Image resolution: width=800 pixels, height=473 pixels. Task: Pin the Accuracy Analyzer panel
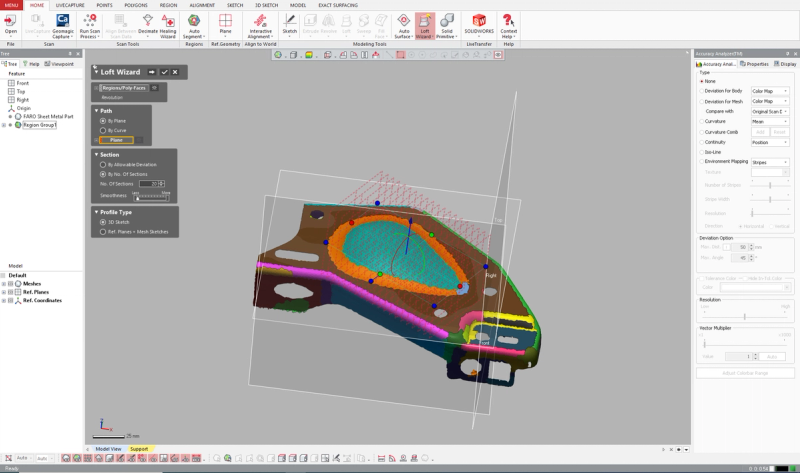coord(787,54)
